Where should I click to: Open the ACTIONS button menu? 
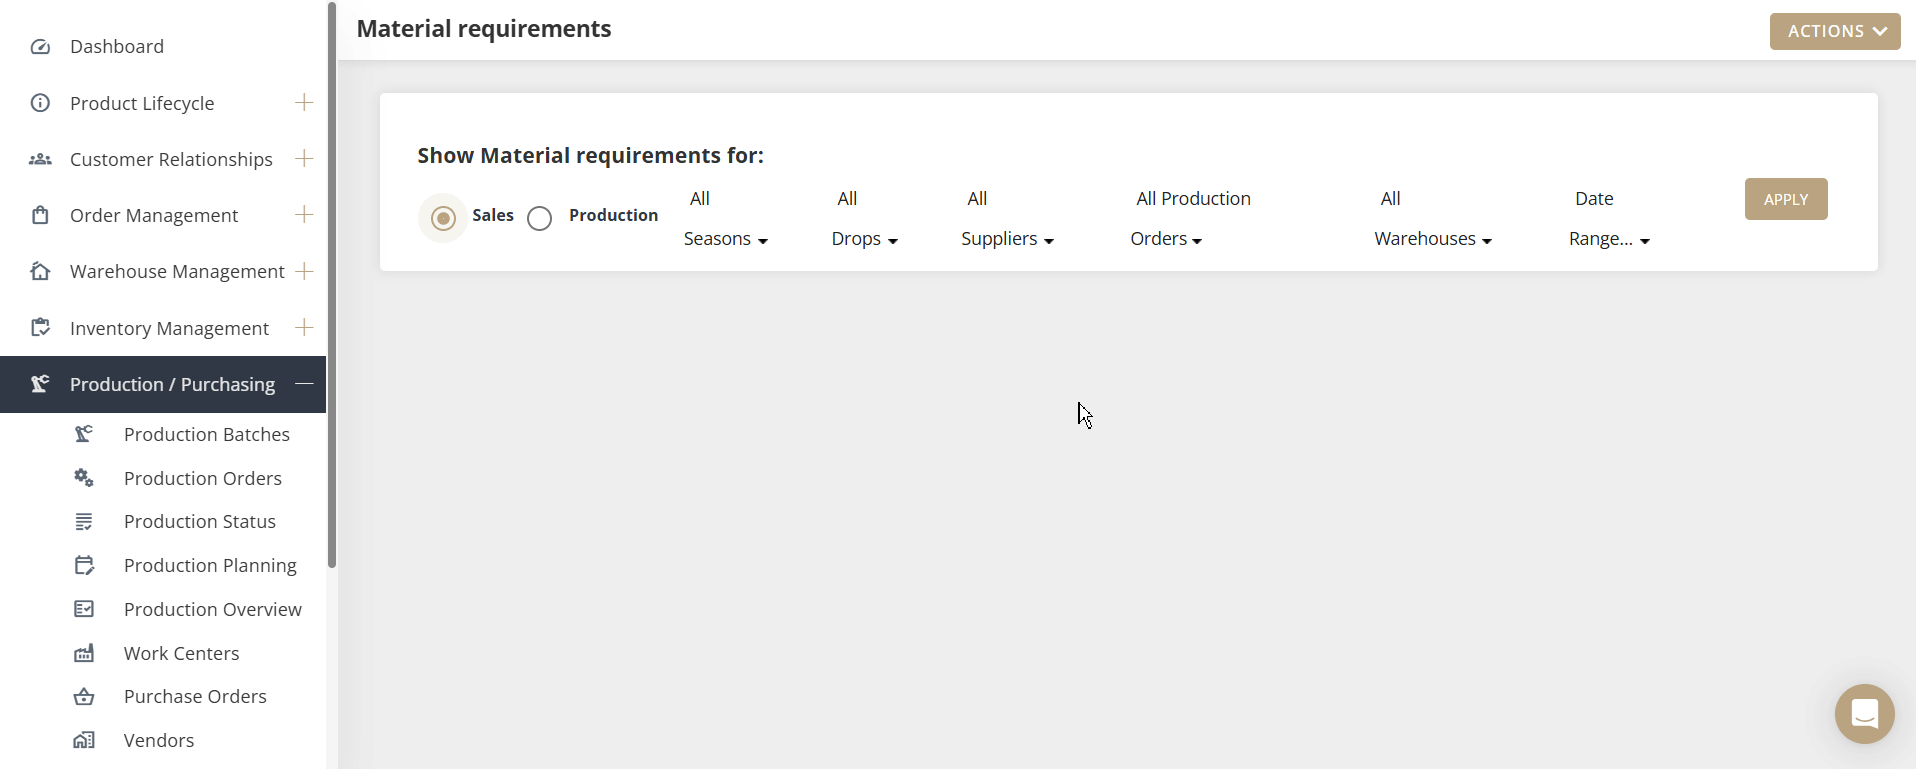[1834, 31]
